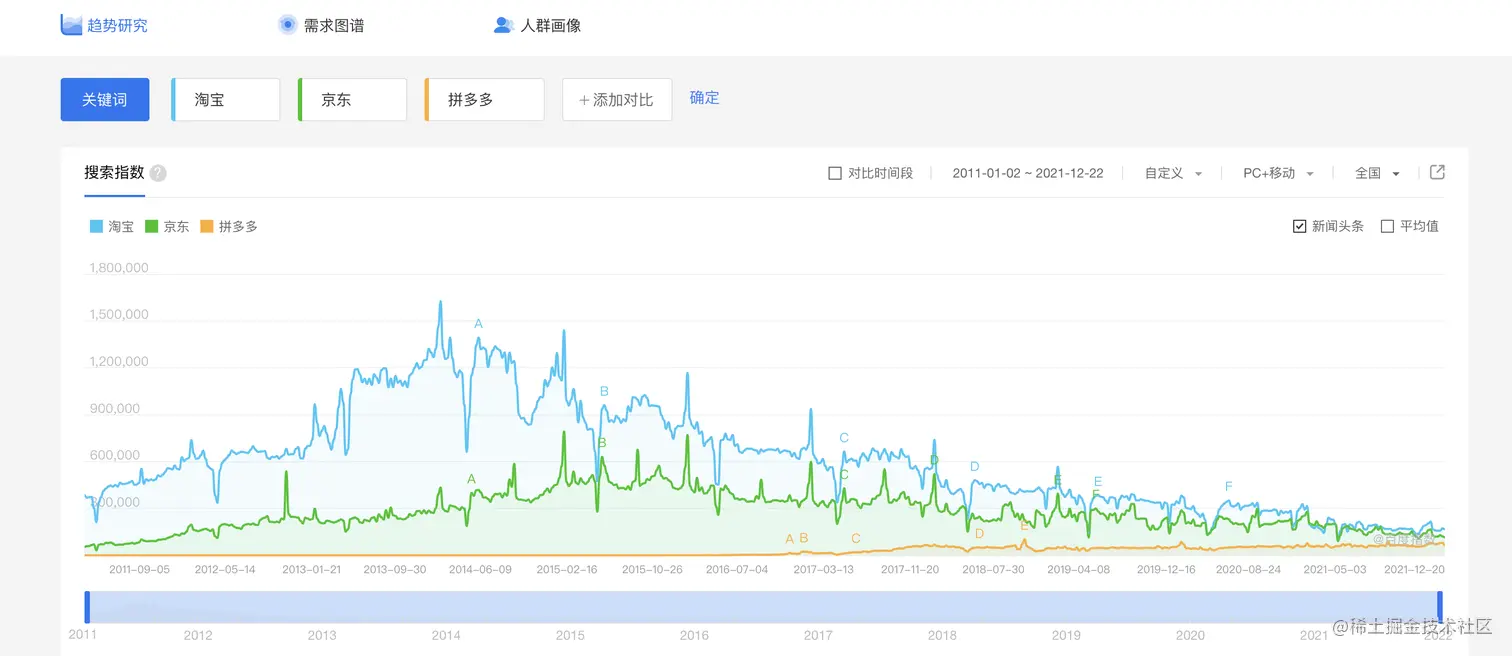Toggle the 淘宝 legend series
The image size is (1512, 656).
pos(112,227)
